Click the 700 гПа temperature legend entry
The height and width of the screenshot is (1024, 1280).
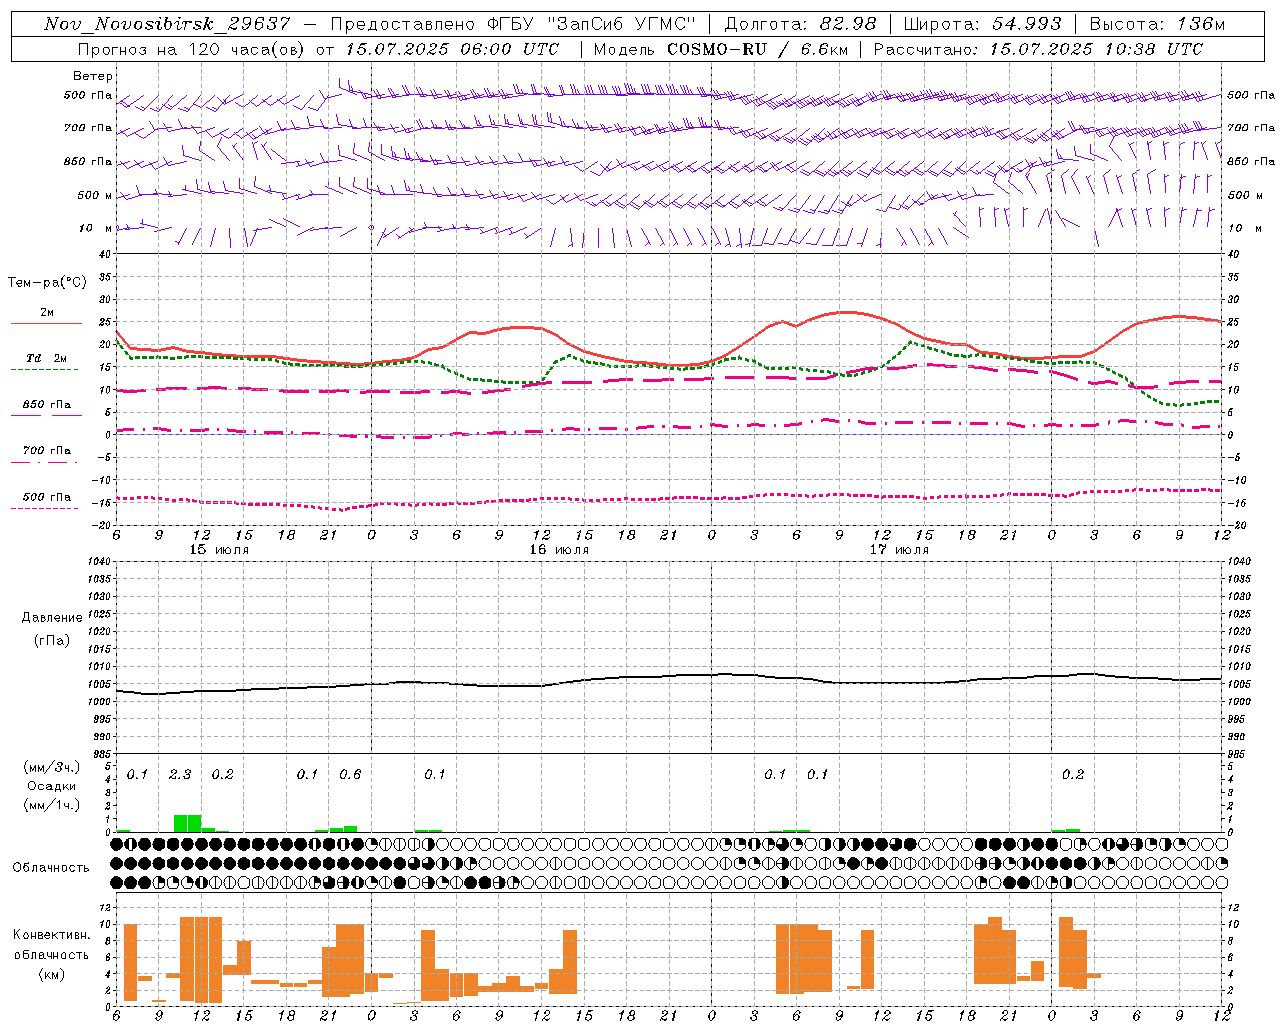(47, 450)
